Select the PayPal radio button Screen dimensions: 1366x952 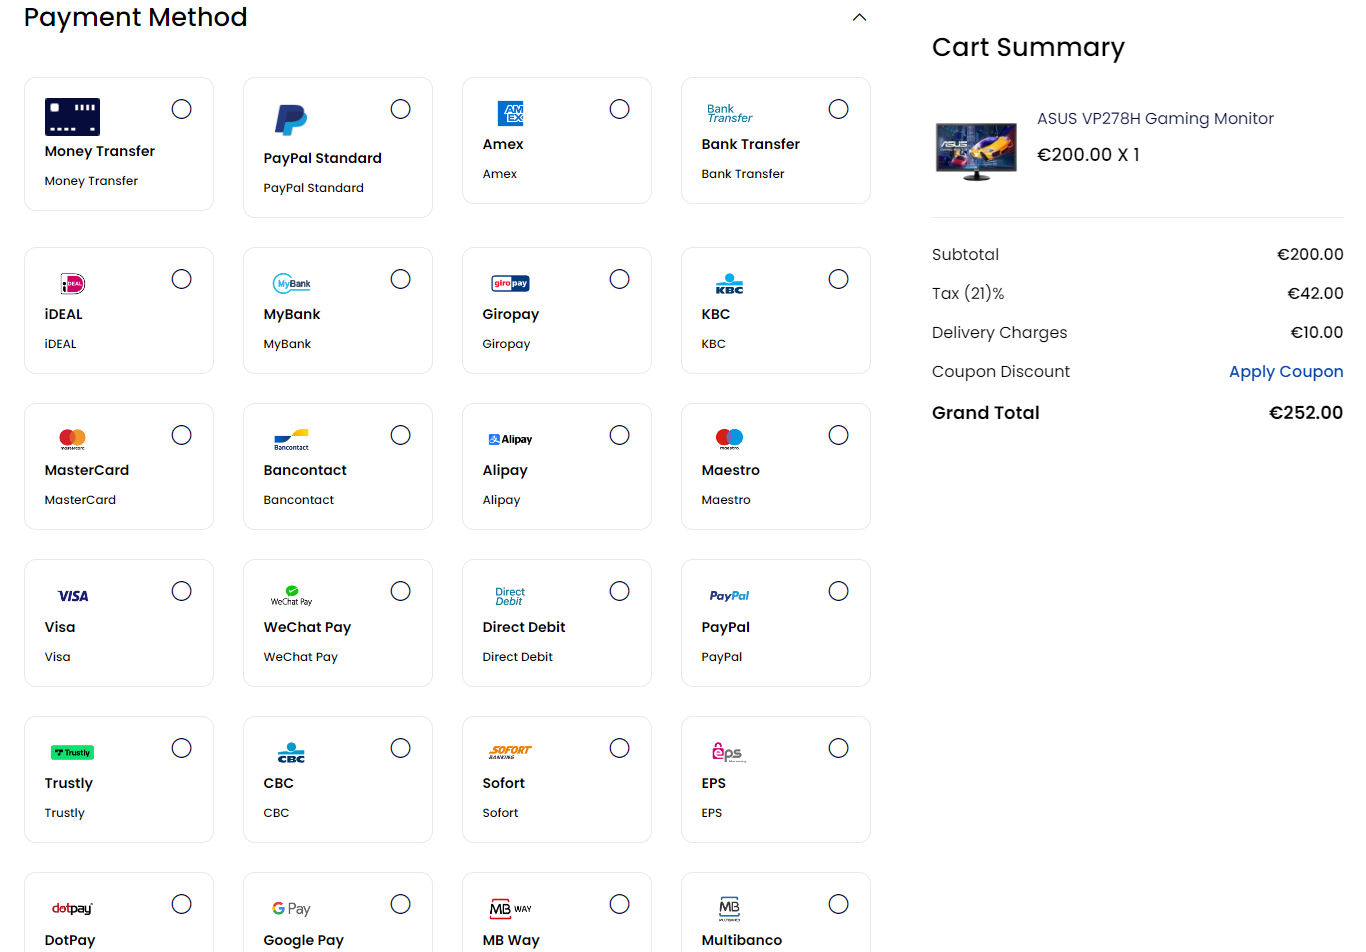pyautogui.click(x=839, y=591)
